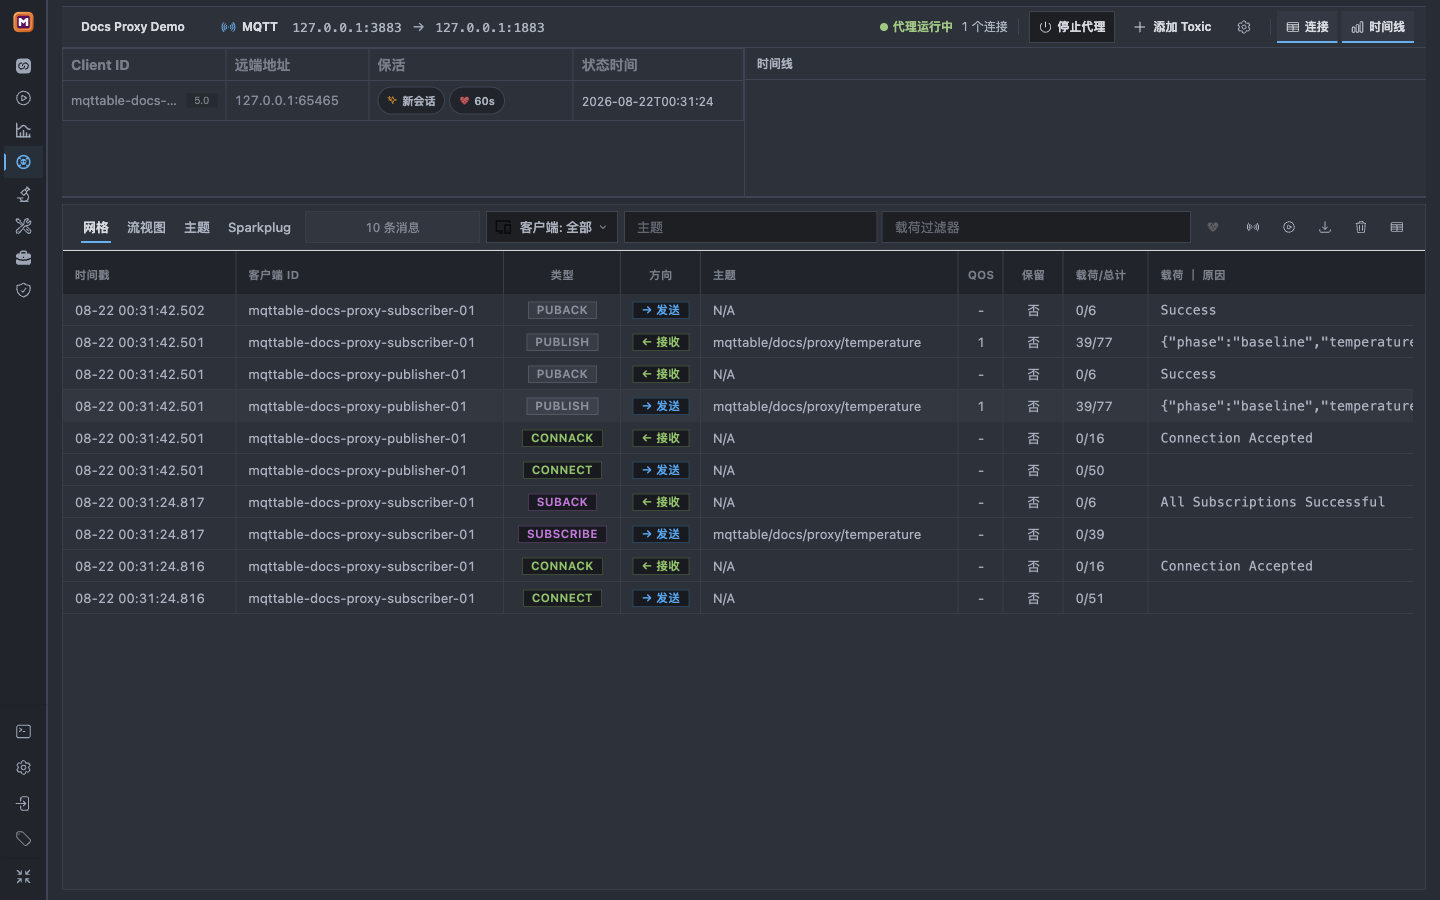
Task: Toggle the heartbeat filter icon in message toolbar
Action: click(1213, 227)
